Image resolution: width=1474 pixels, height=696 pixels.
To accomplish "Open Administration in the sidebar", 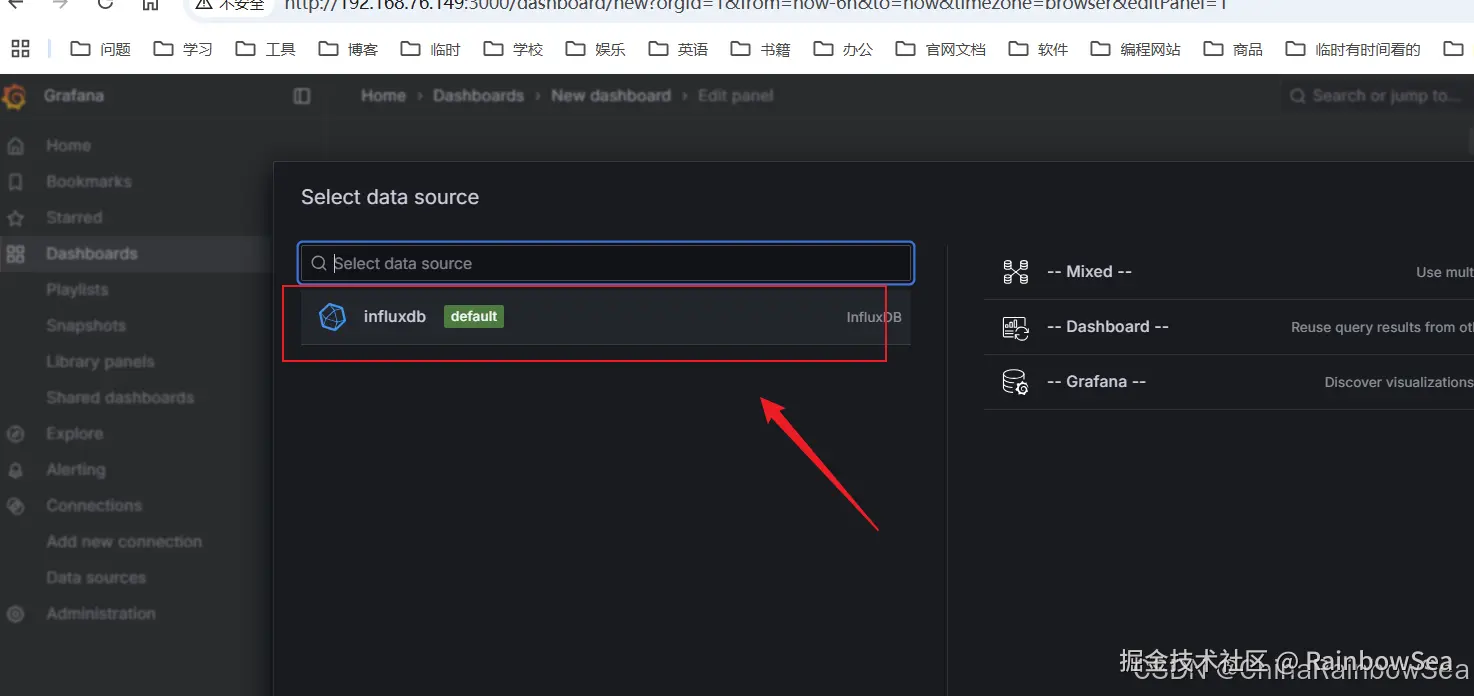I will point(101,613).
